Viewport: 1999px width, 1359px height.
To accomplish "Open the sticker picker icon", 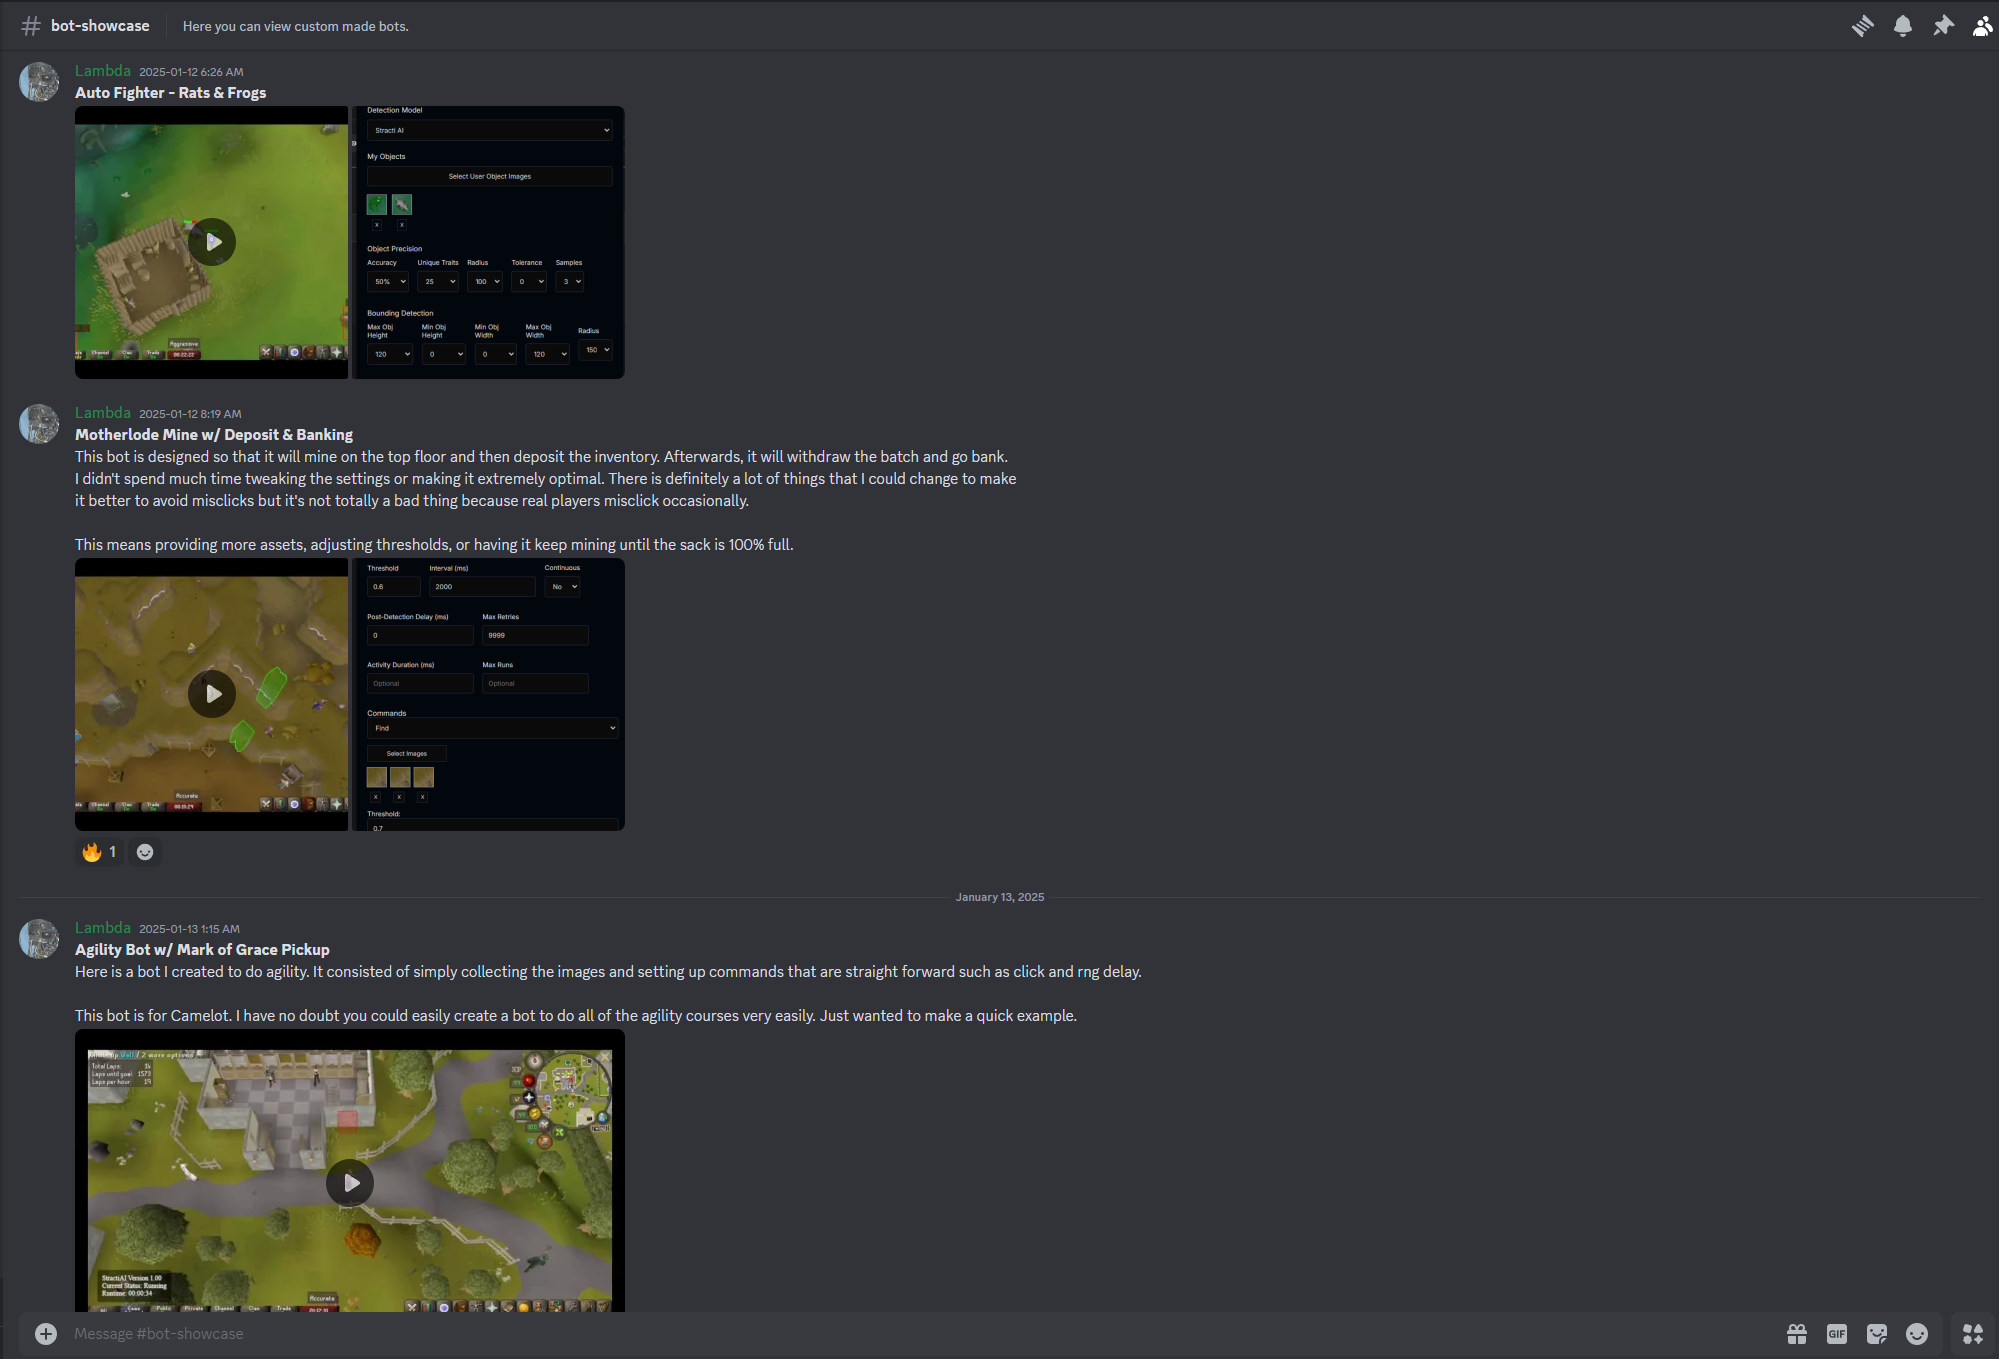I will tap(1877, 1333).
